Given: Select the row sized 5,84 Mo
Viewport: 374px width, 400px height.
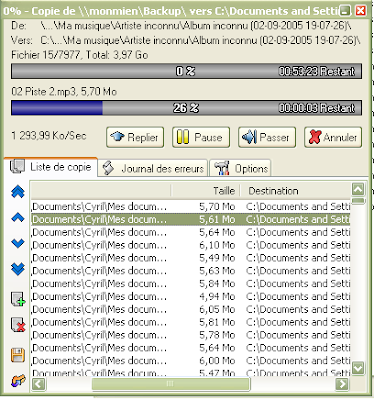Looking at the screenshot, I should coord(190,284).
